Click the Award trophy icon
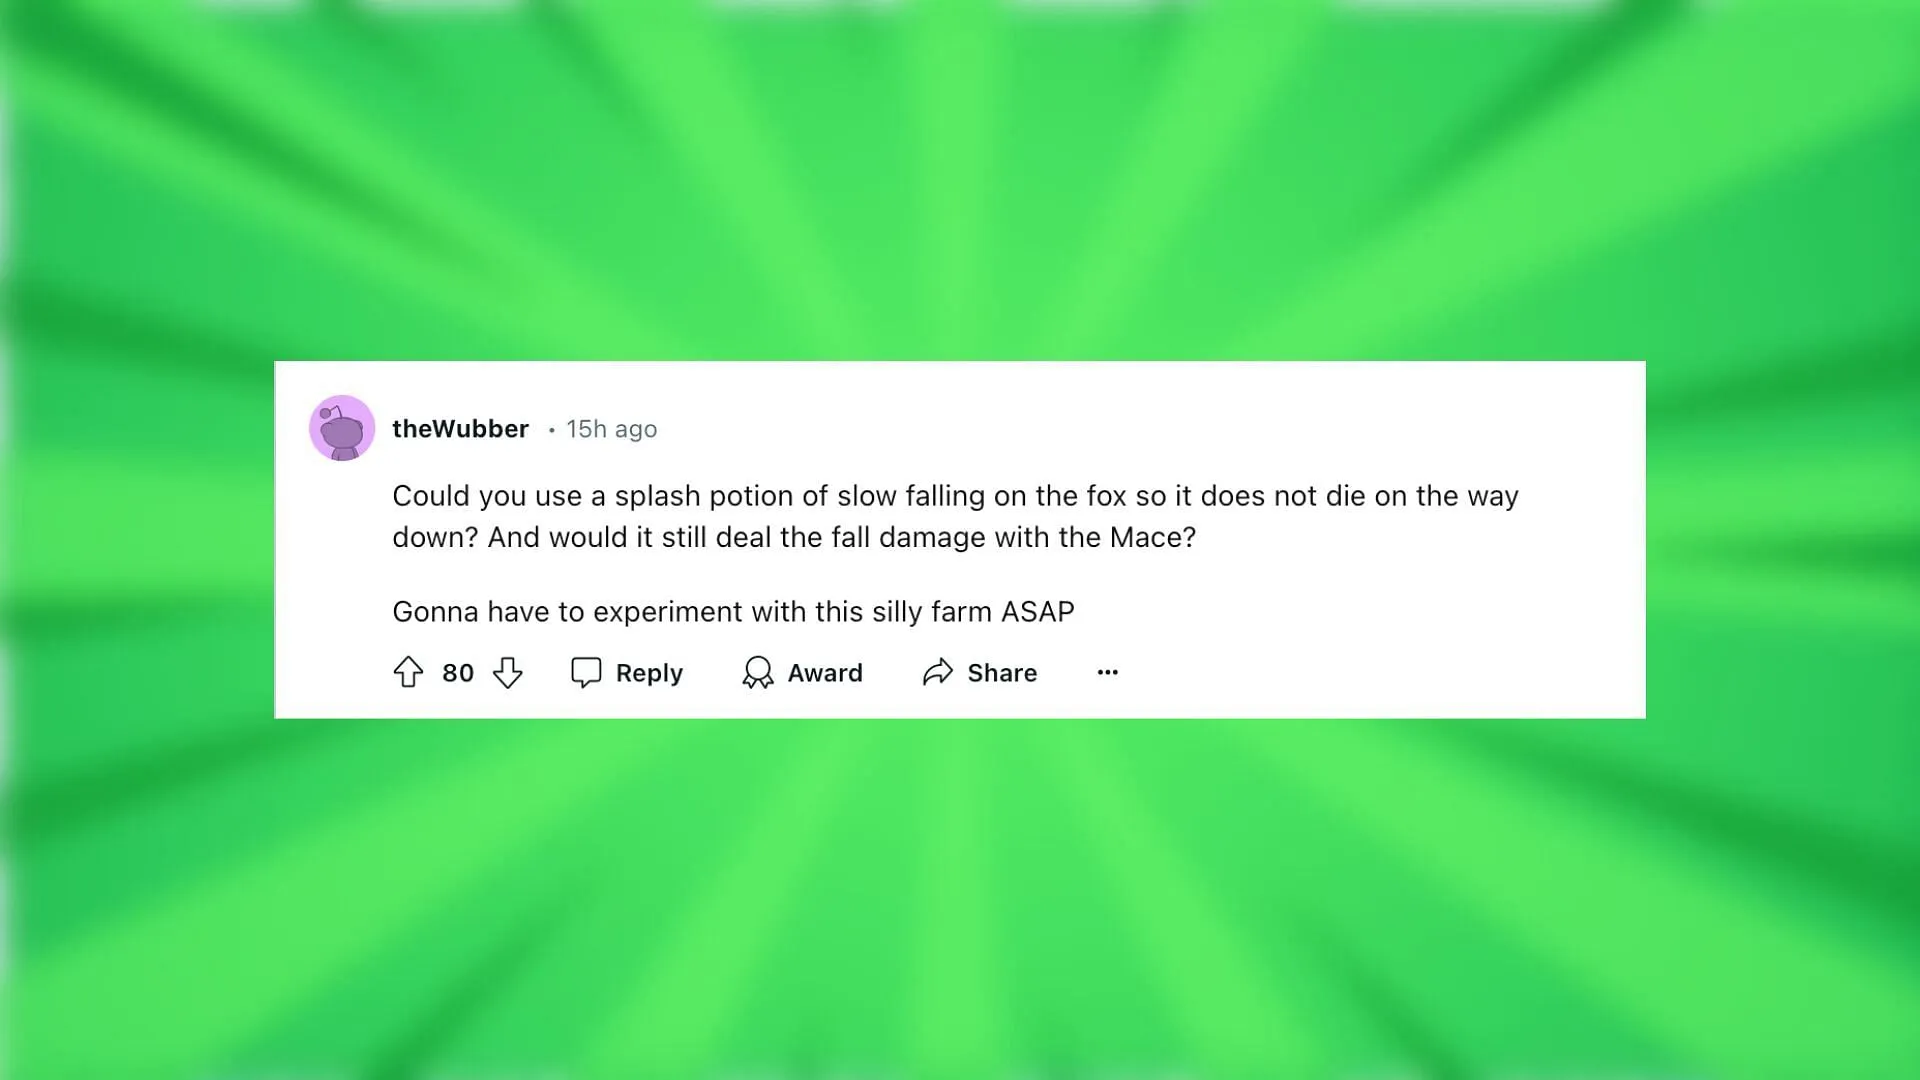 point(760,673)
